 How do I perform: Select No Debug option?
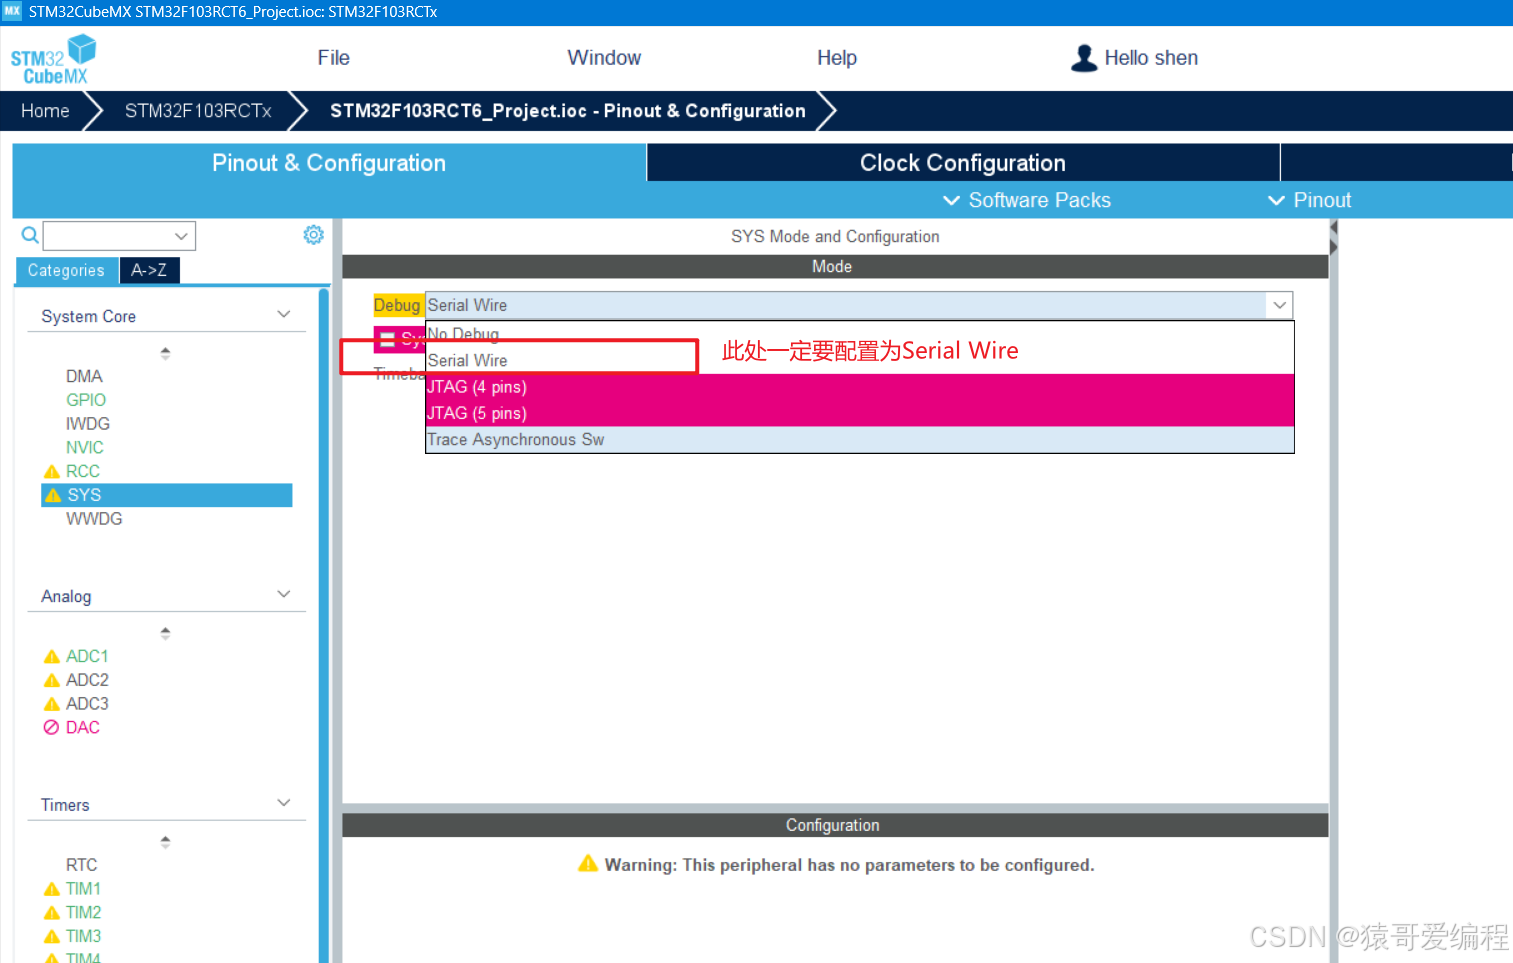click(860, 334)
